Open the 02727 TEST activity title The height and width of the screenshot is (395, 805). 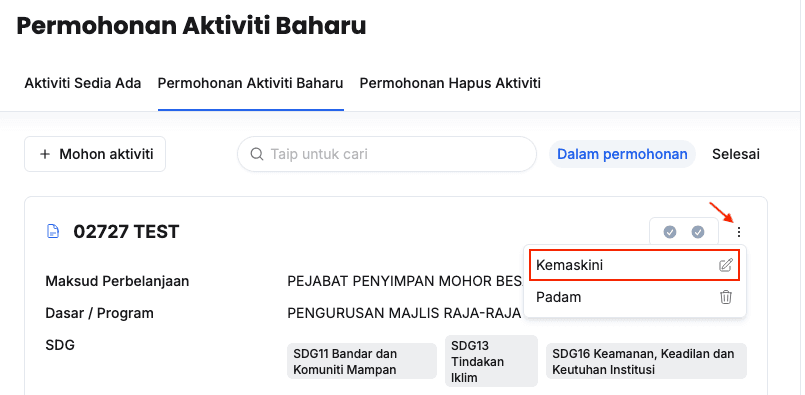(x=126, y=232)
